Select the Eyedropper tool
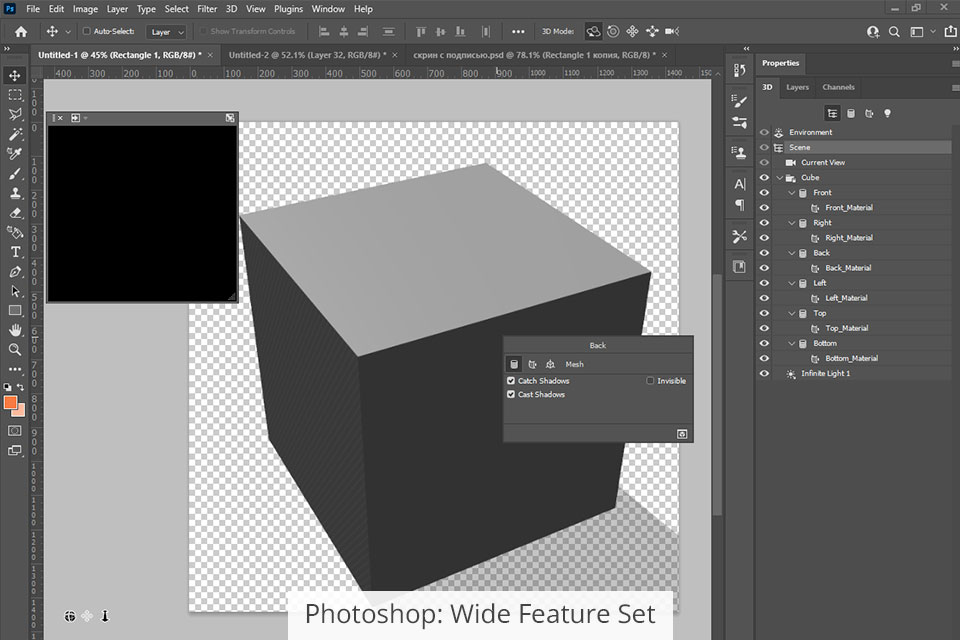 click(15, 154)
